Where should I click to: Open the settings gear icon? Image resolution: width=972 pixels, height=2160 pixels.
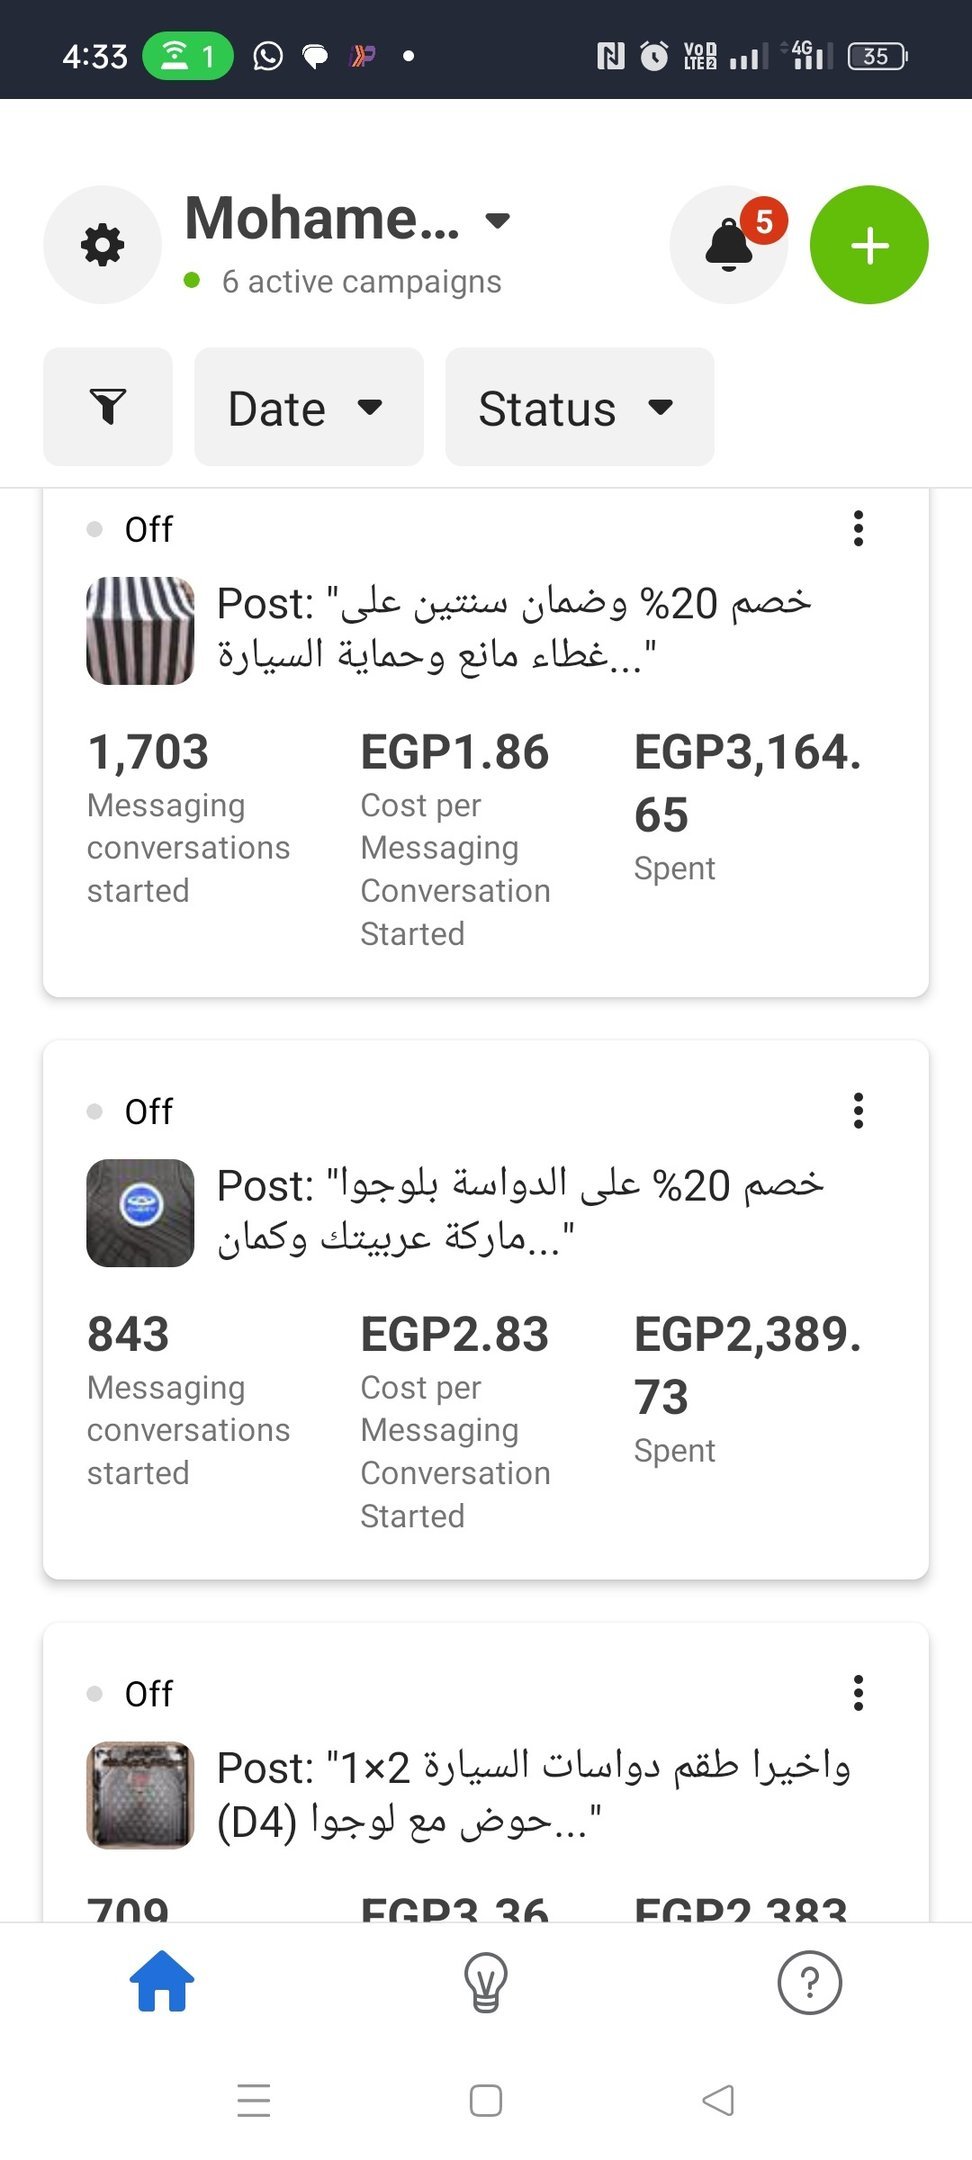coord(102,245)
